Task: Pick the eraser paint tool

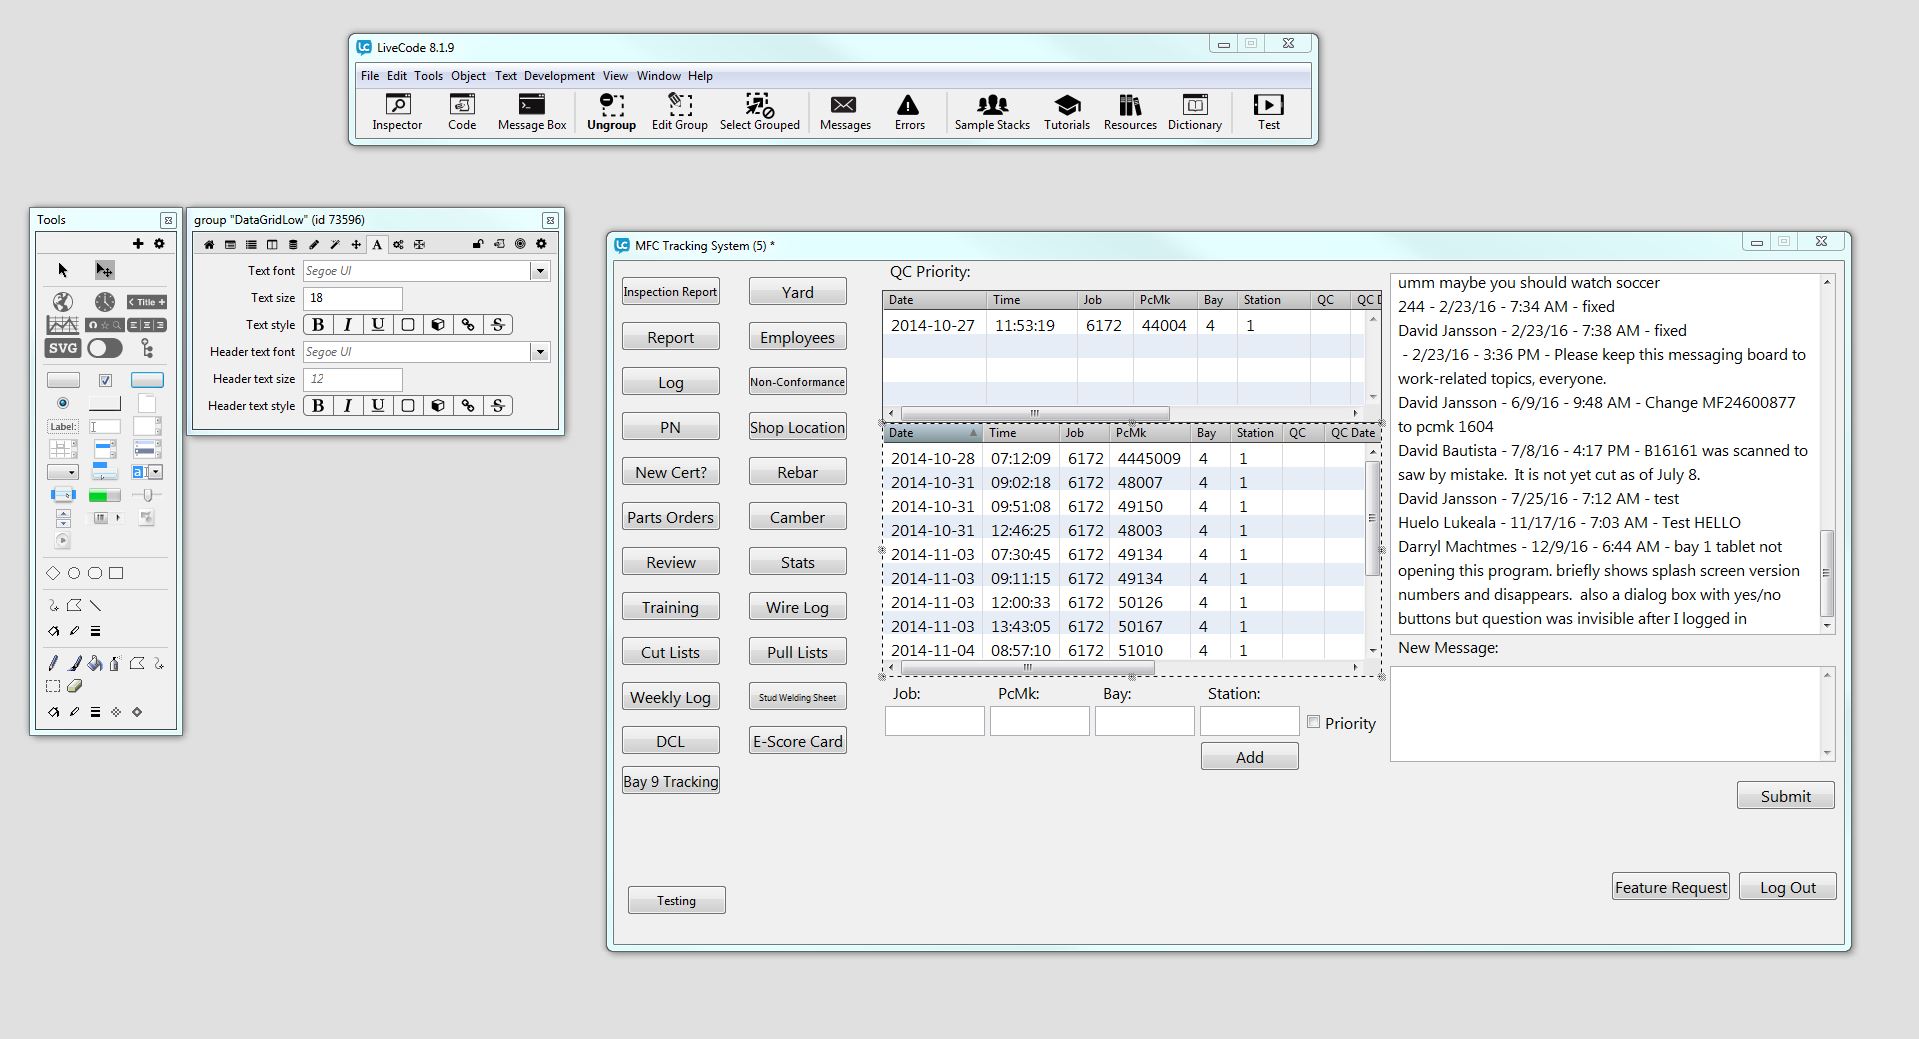Action: [x=74, y=686]
